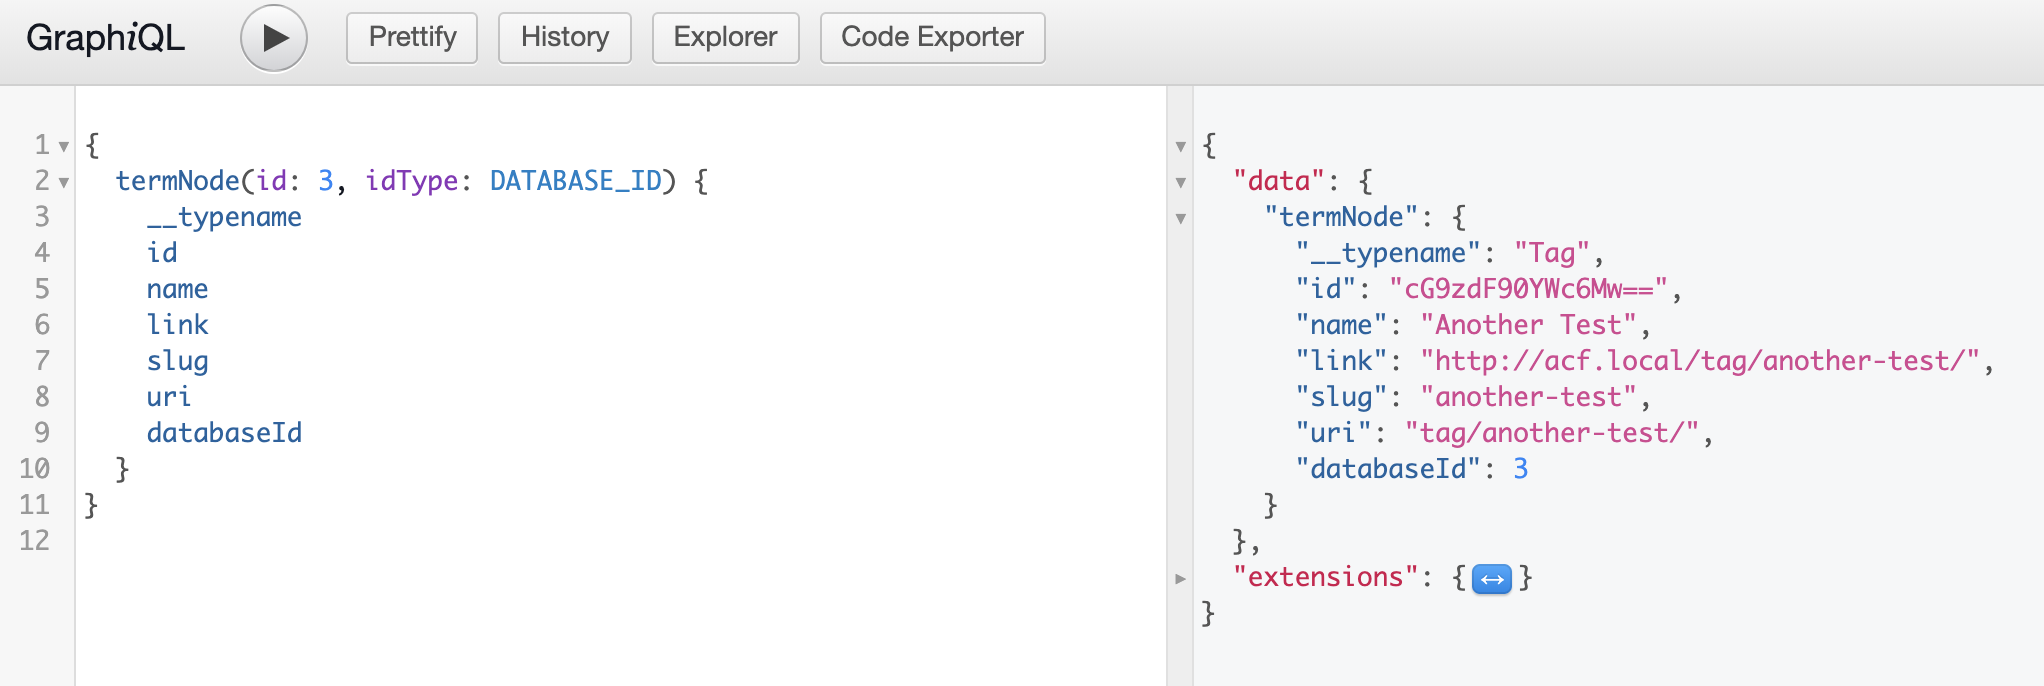Click the blue extensions unfold widget
Viewport: 2044px width, 686px height.
(1492, 579)
